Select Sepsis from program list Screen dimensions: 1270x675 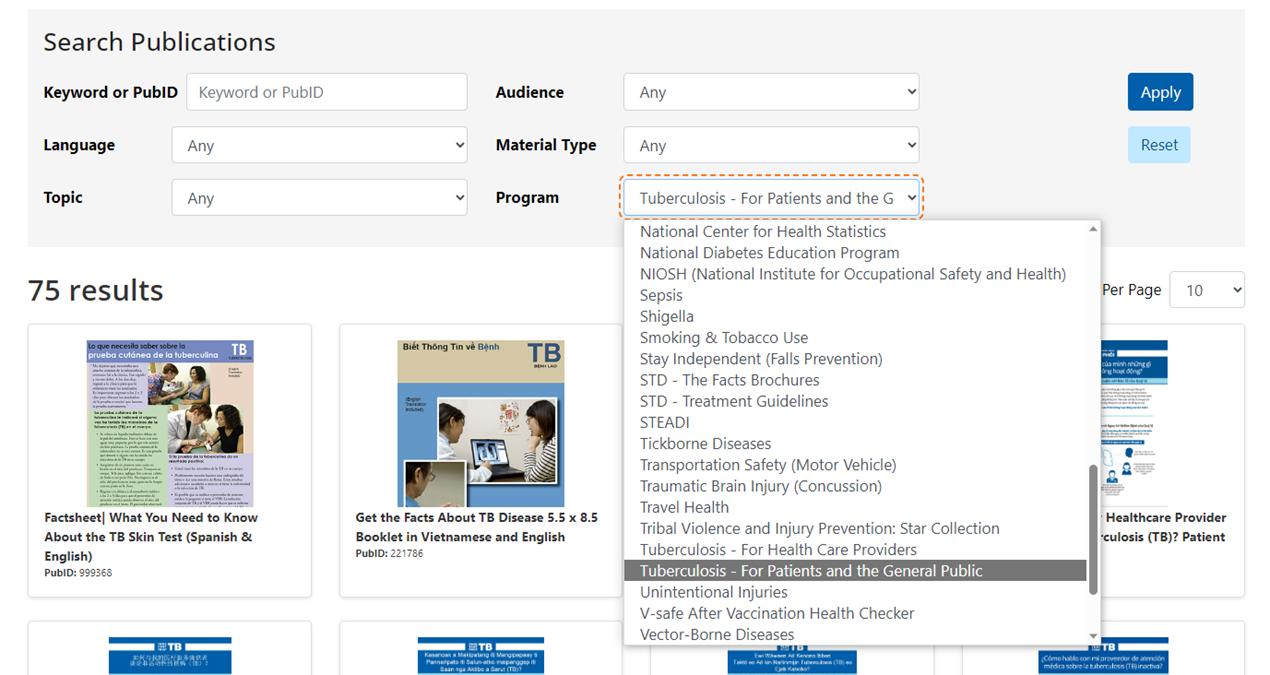click(x=855, y=295)
